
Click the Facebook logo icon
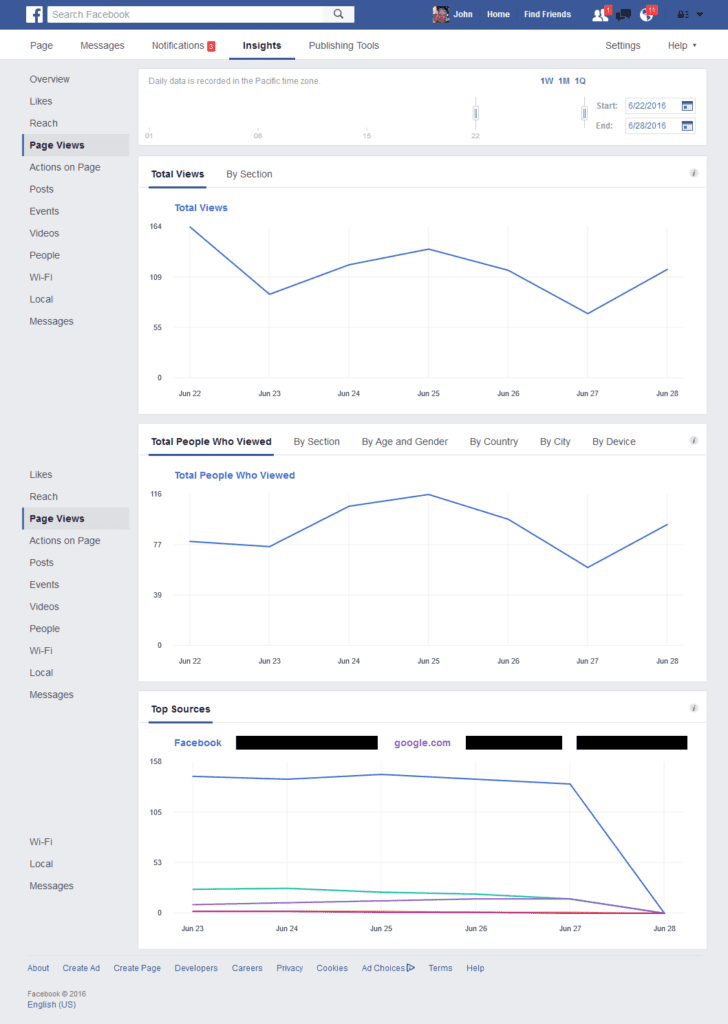click(34, 14)
